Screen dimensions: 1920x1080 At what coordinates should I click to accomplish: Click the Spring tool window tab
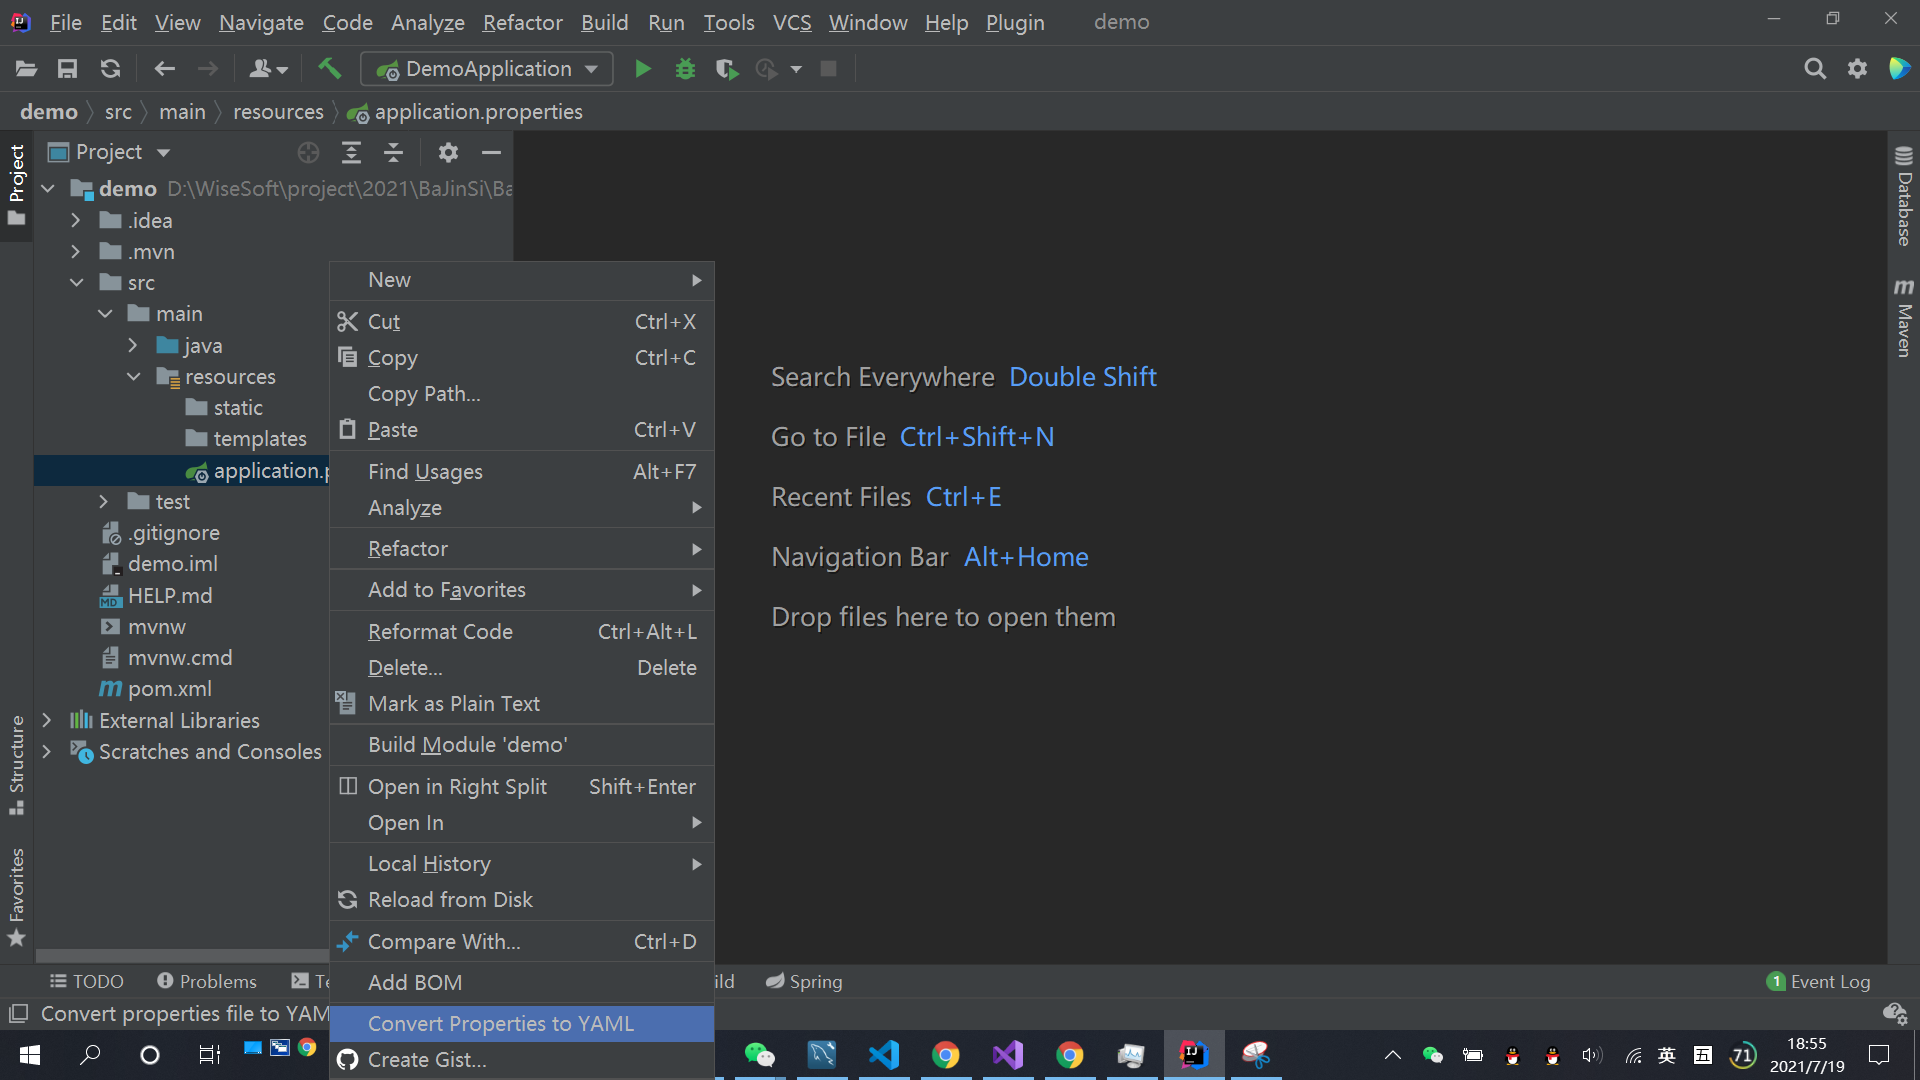click(804, 981)
